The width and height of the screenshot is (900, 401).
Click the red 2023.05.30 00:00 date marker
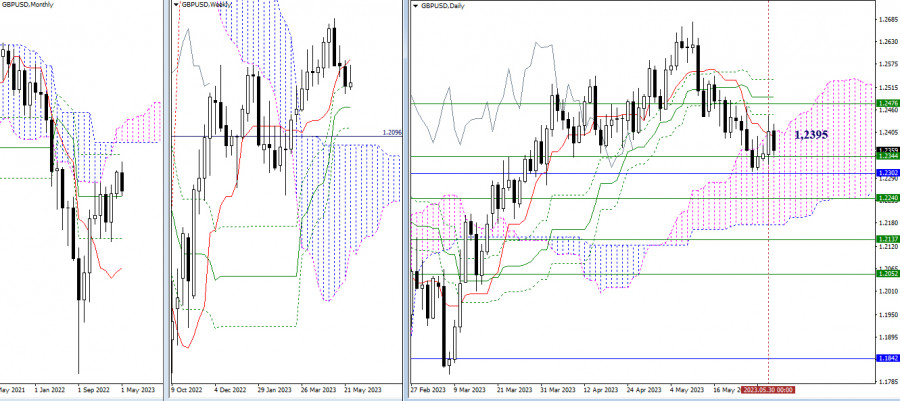click(769, 390)
